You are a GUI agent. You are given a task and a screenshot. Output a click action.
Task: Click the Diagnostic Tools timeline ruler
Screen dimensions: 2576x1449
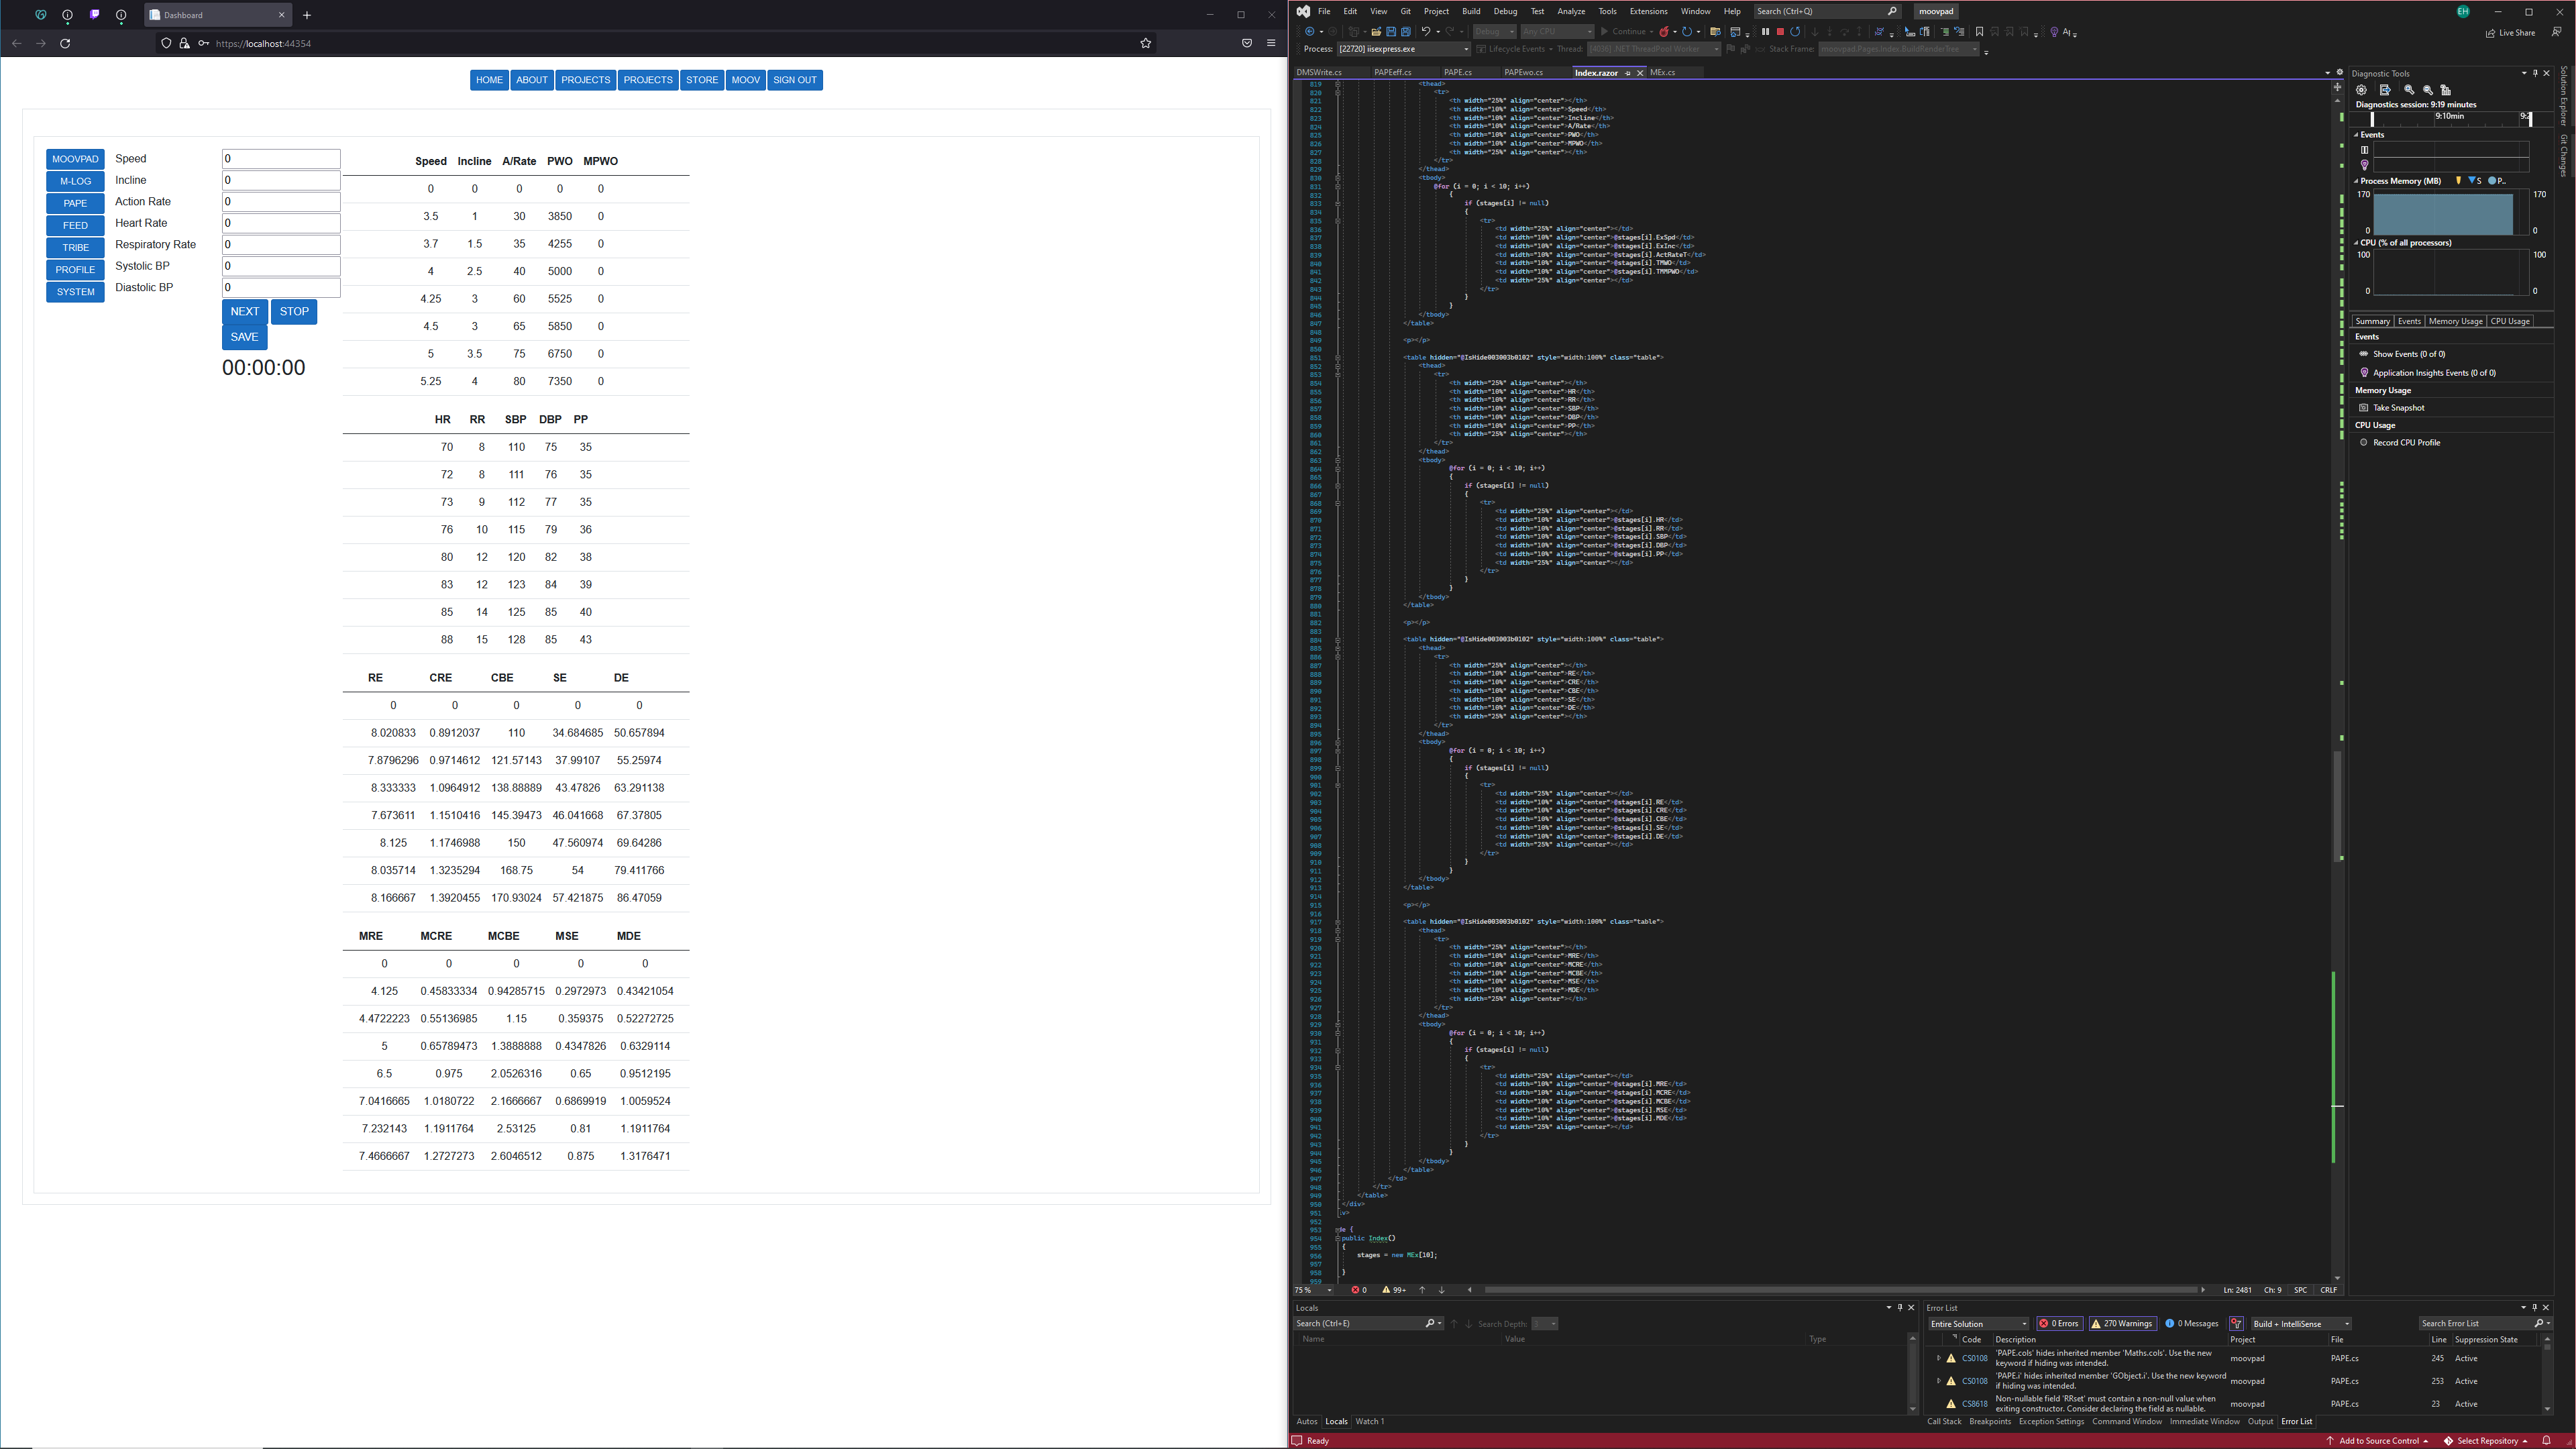tap(2452, 119)
